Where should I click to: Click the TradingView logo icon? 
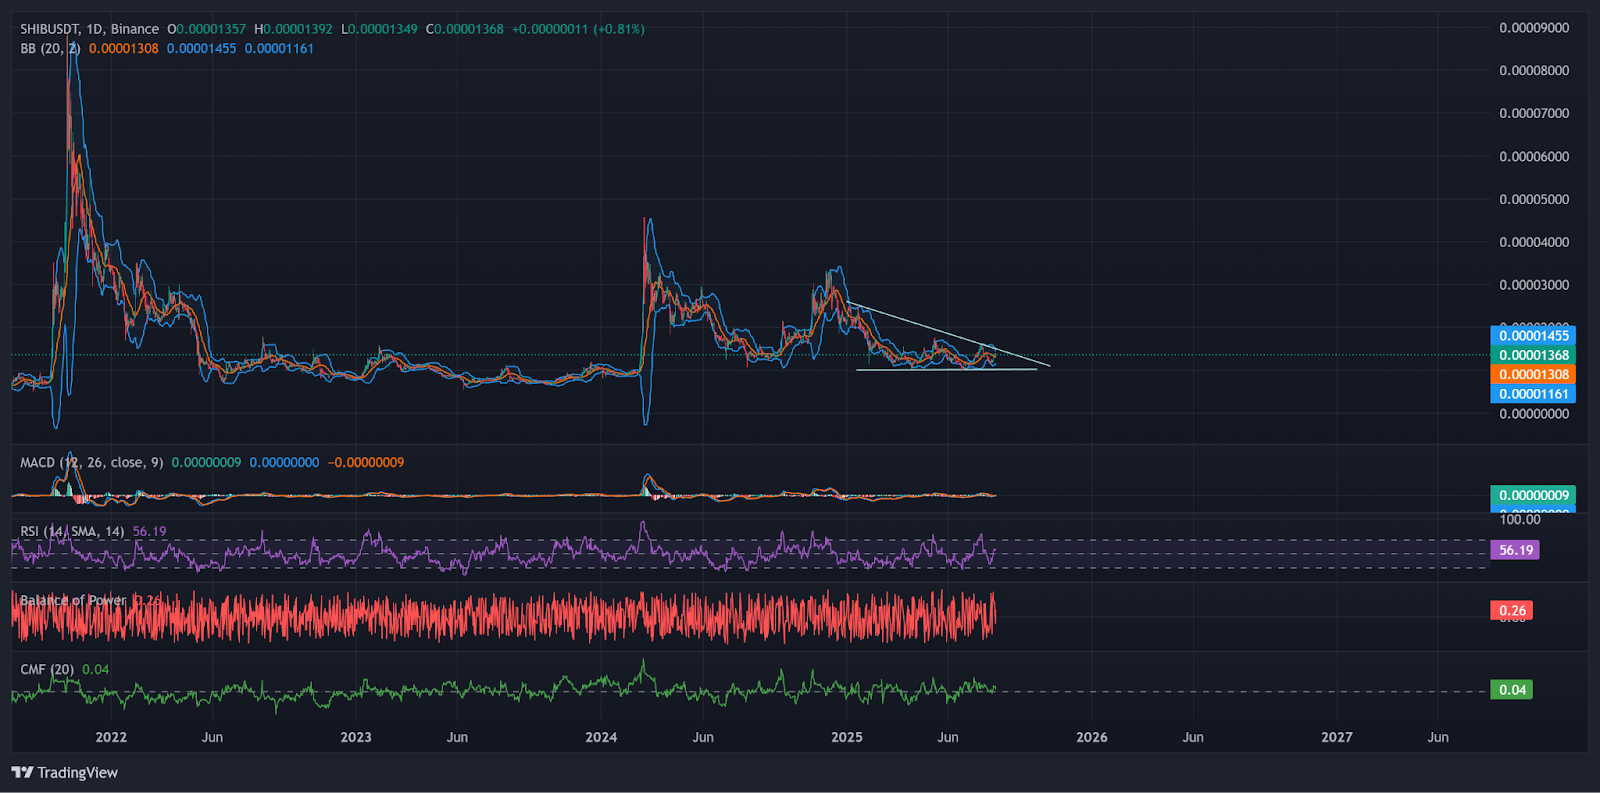[x=22, y=772]
